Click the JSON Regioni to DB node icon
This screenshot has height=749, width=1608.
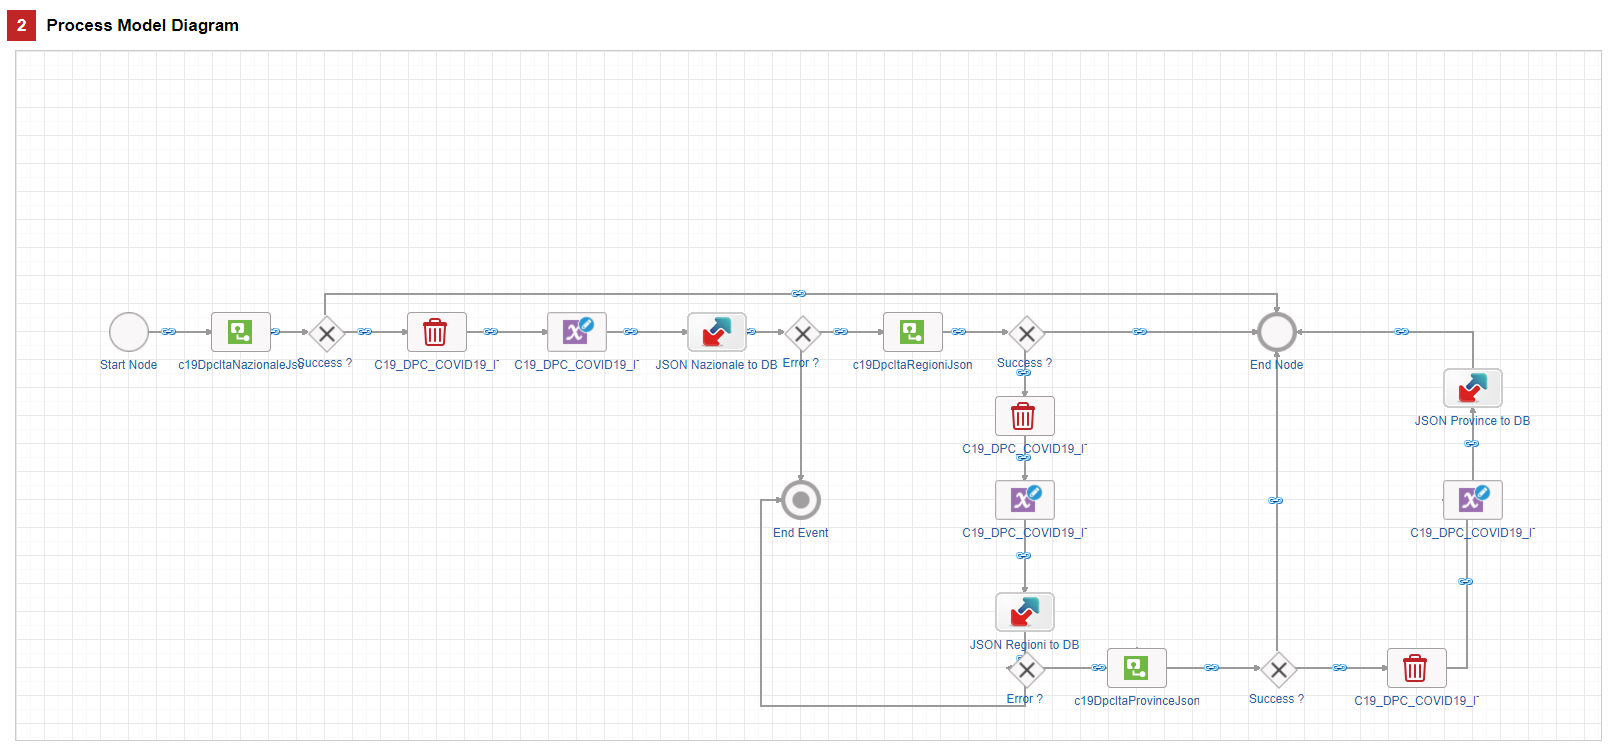1024,612
